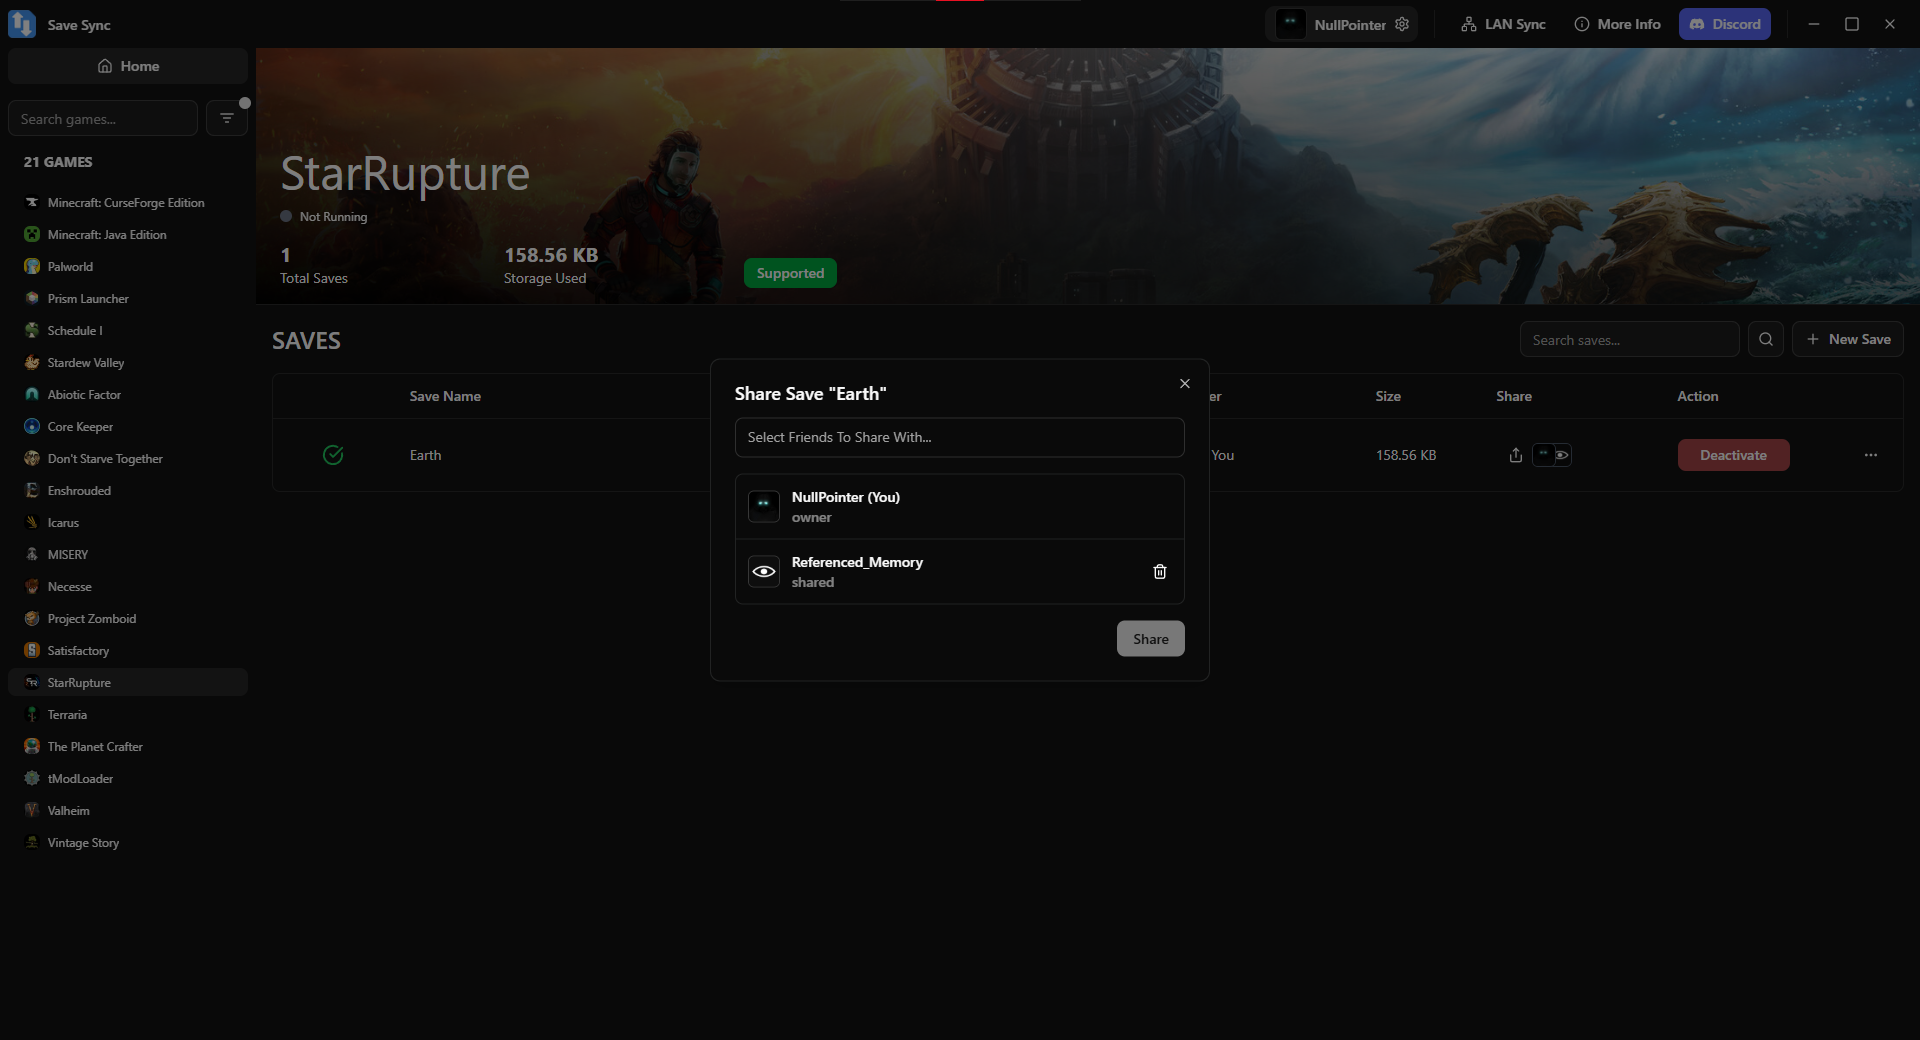
Task: Select the Stardew Valley icon in sidebar
Action: click(32, 363)
